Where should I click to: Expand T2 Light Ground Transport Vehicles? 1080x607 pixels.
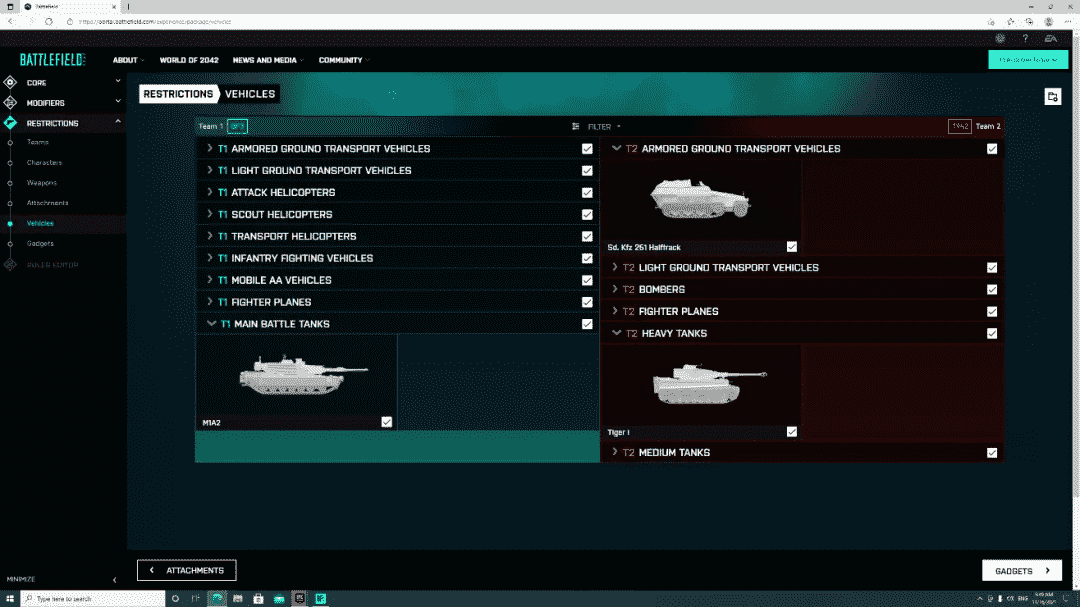point(614,267)
